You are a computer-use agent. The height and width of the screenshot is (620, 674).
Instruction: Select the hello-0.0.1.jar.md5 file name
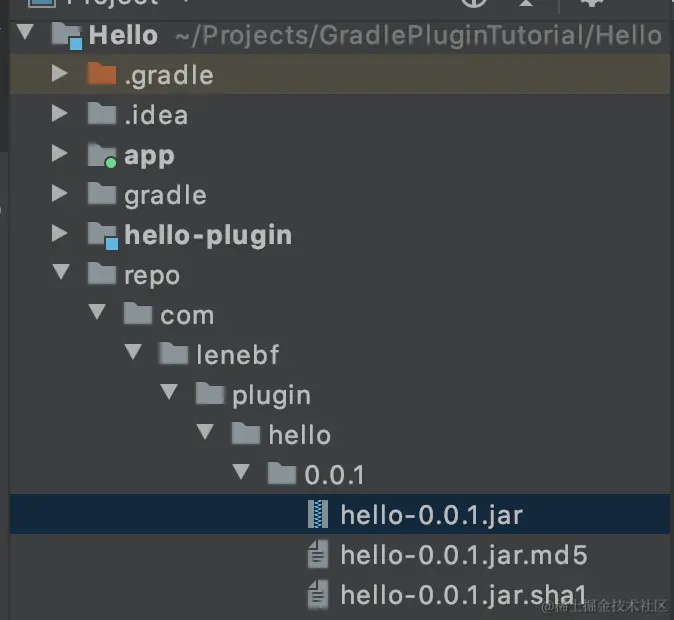[x=464, y=555]
